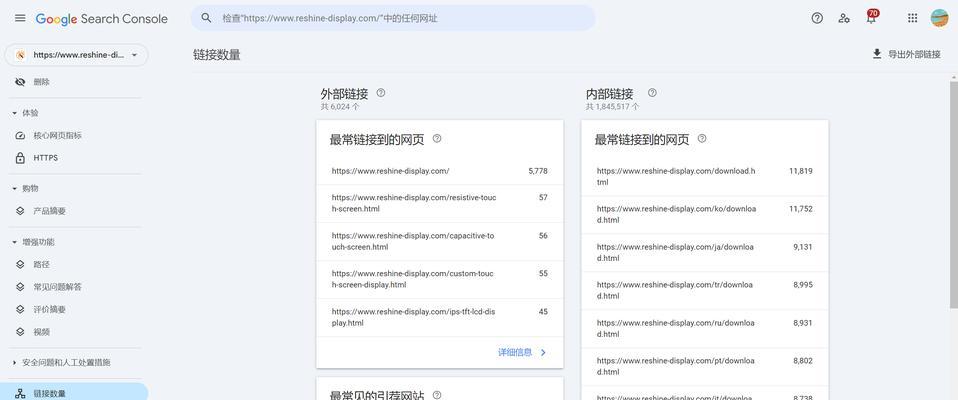Image resolution: width=958 pixels, height=400 pixels.
Task: Click the links sitemap icon beside 链接数量
Action: click(x=20, y=394)
